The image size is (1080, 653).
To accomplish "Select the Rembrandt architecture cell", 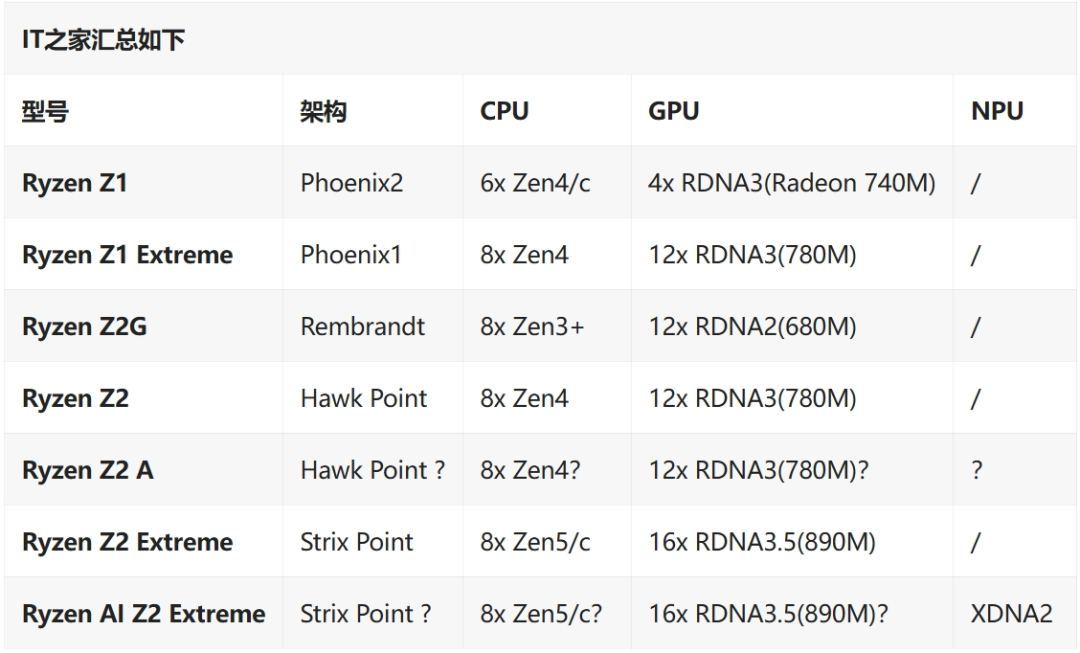I will pyautogui.click(x=362, y=326).
